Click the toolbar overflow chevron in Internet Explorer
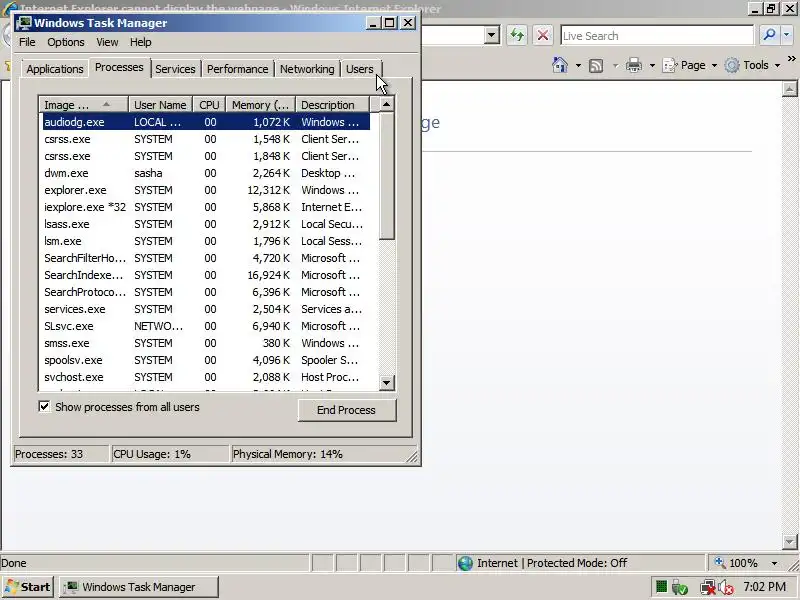 click(x=791, y=59)
